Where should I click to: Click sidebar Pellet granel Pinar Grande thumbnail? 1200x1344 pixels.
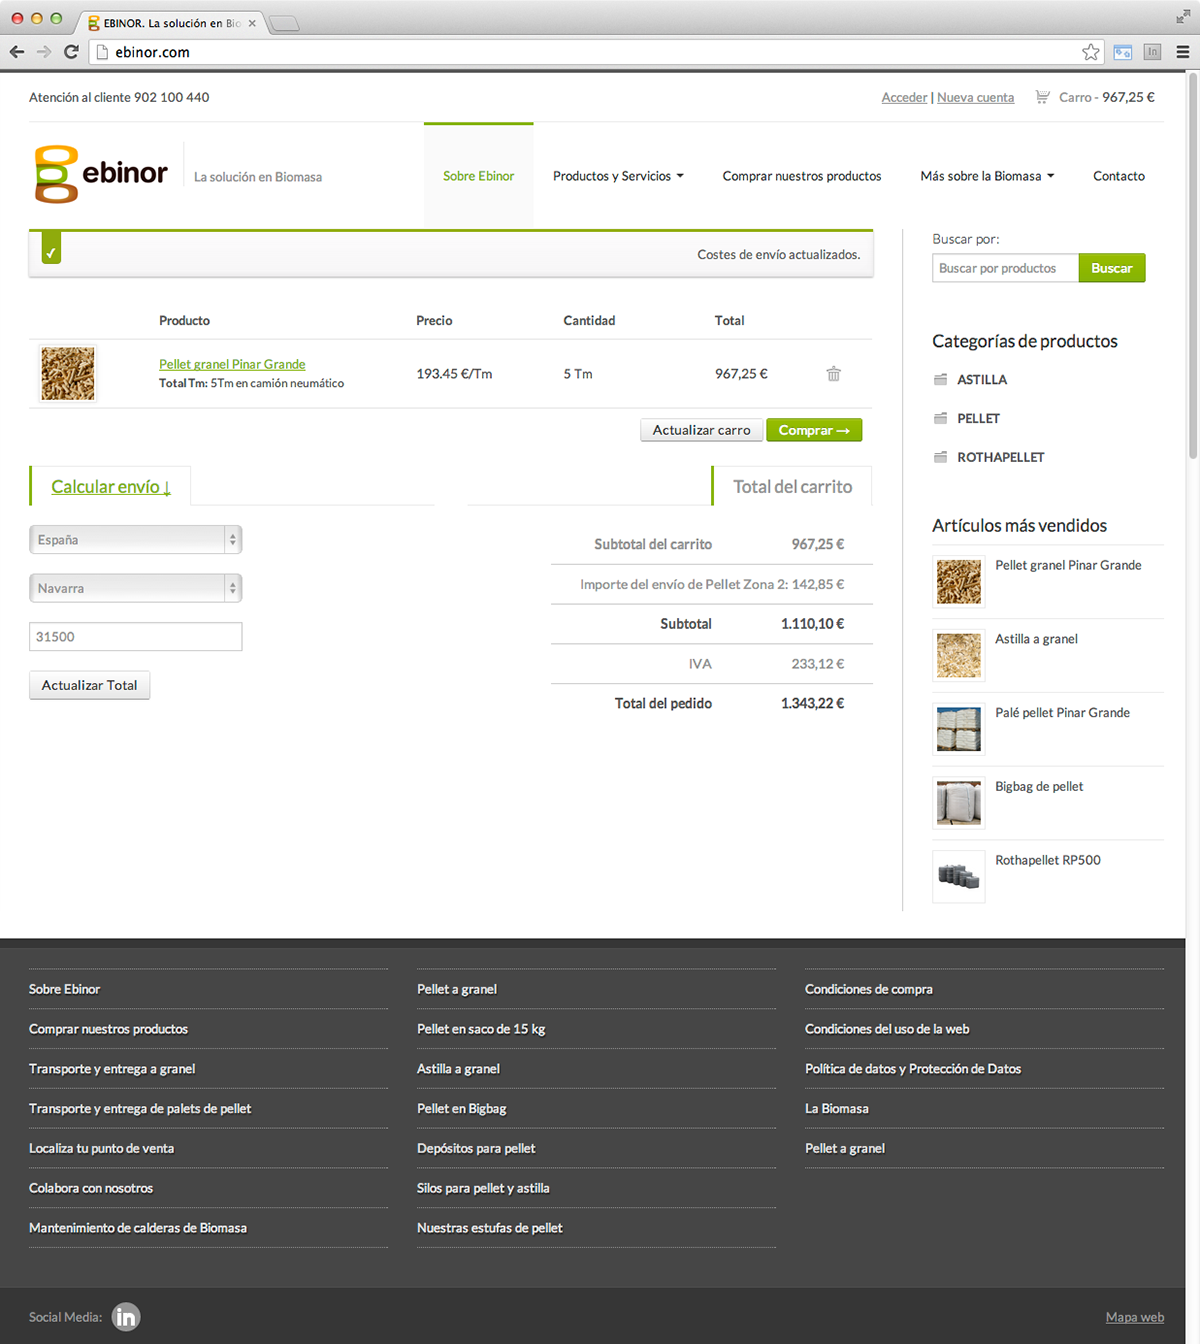click(x=958, y=582)
